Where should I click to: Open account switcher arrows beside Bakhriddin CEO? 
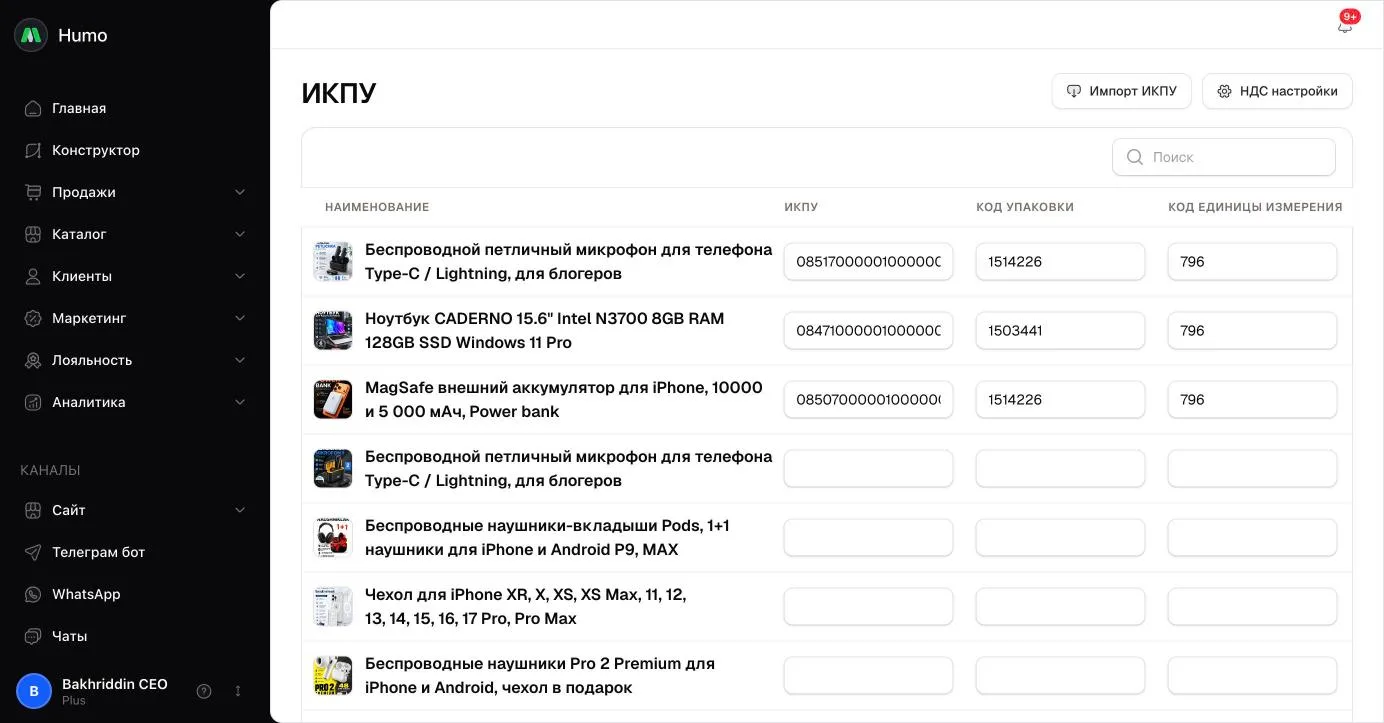pyautogui.click(x=238, y=691)
